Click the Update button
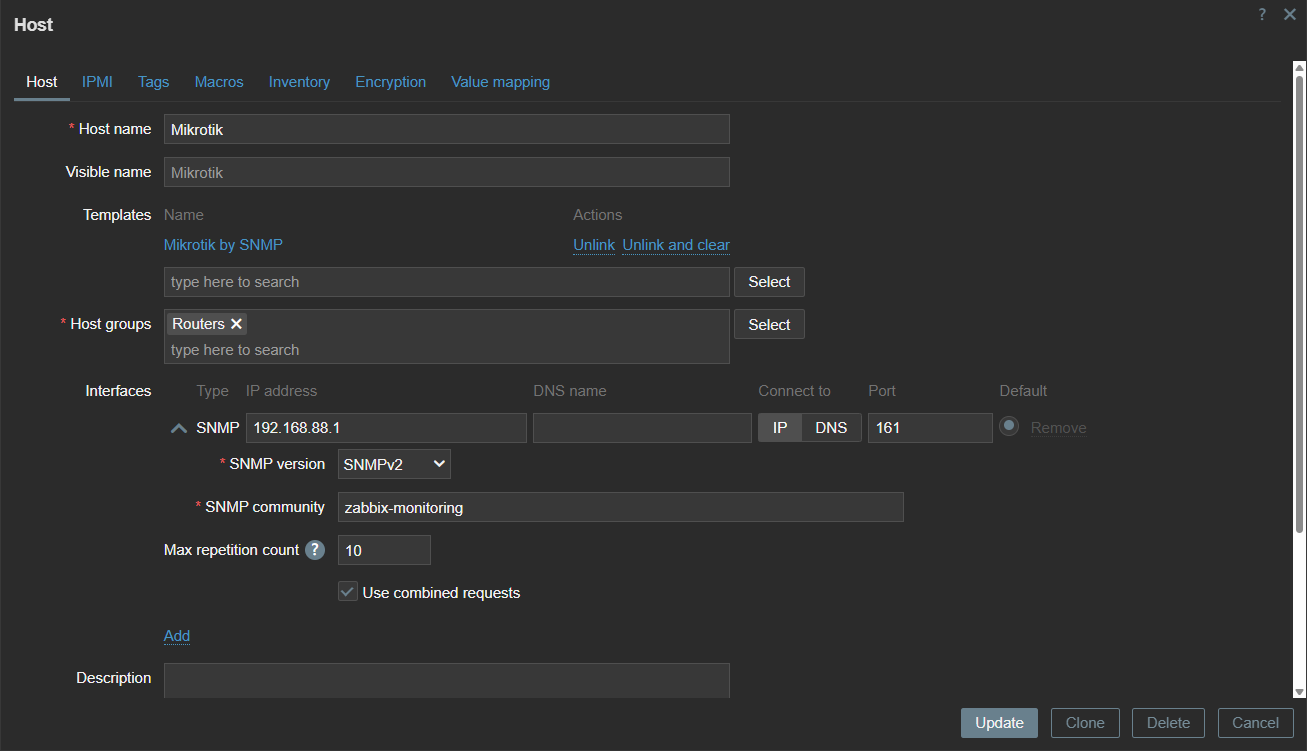 coord(999,723)
